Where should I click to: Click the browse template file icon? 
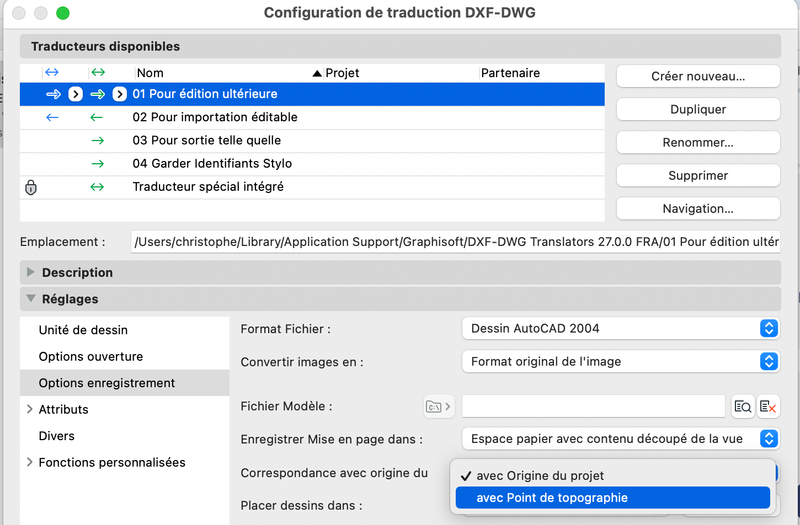[x=742, y=407]
